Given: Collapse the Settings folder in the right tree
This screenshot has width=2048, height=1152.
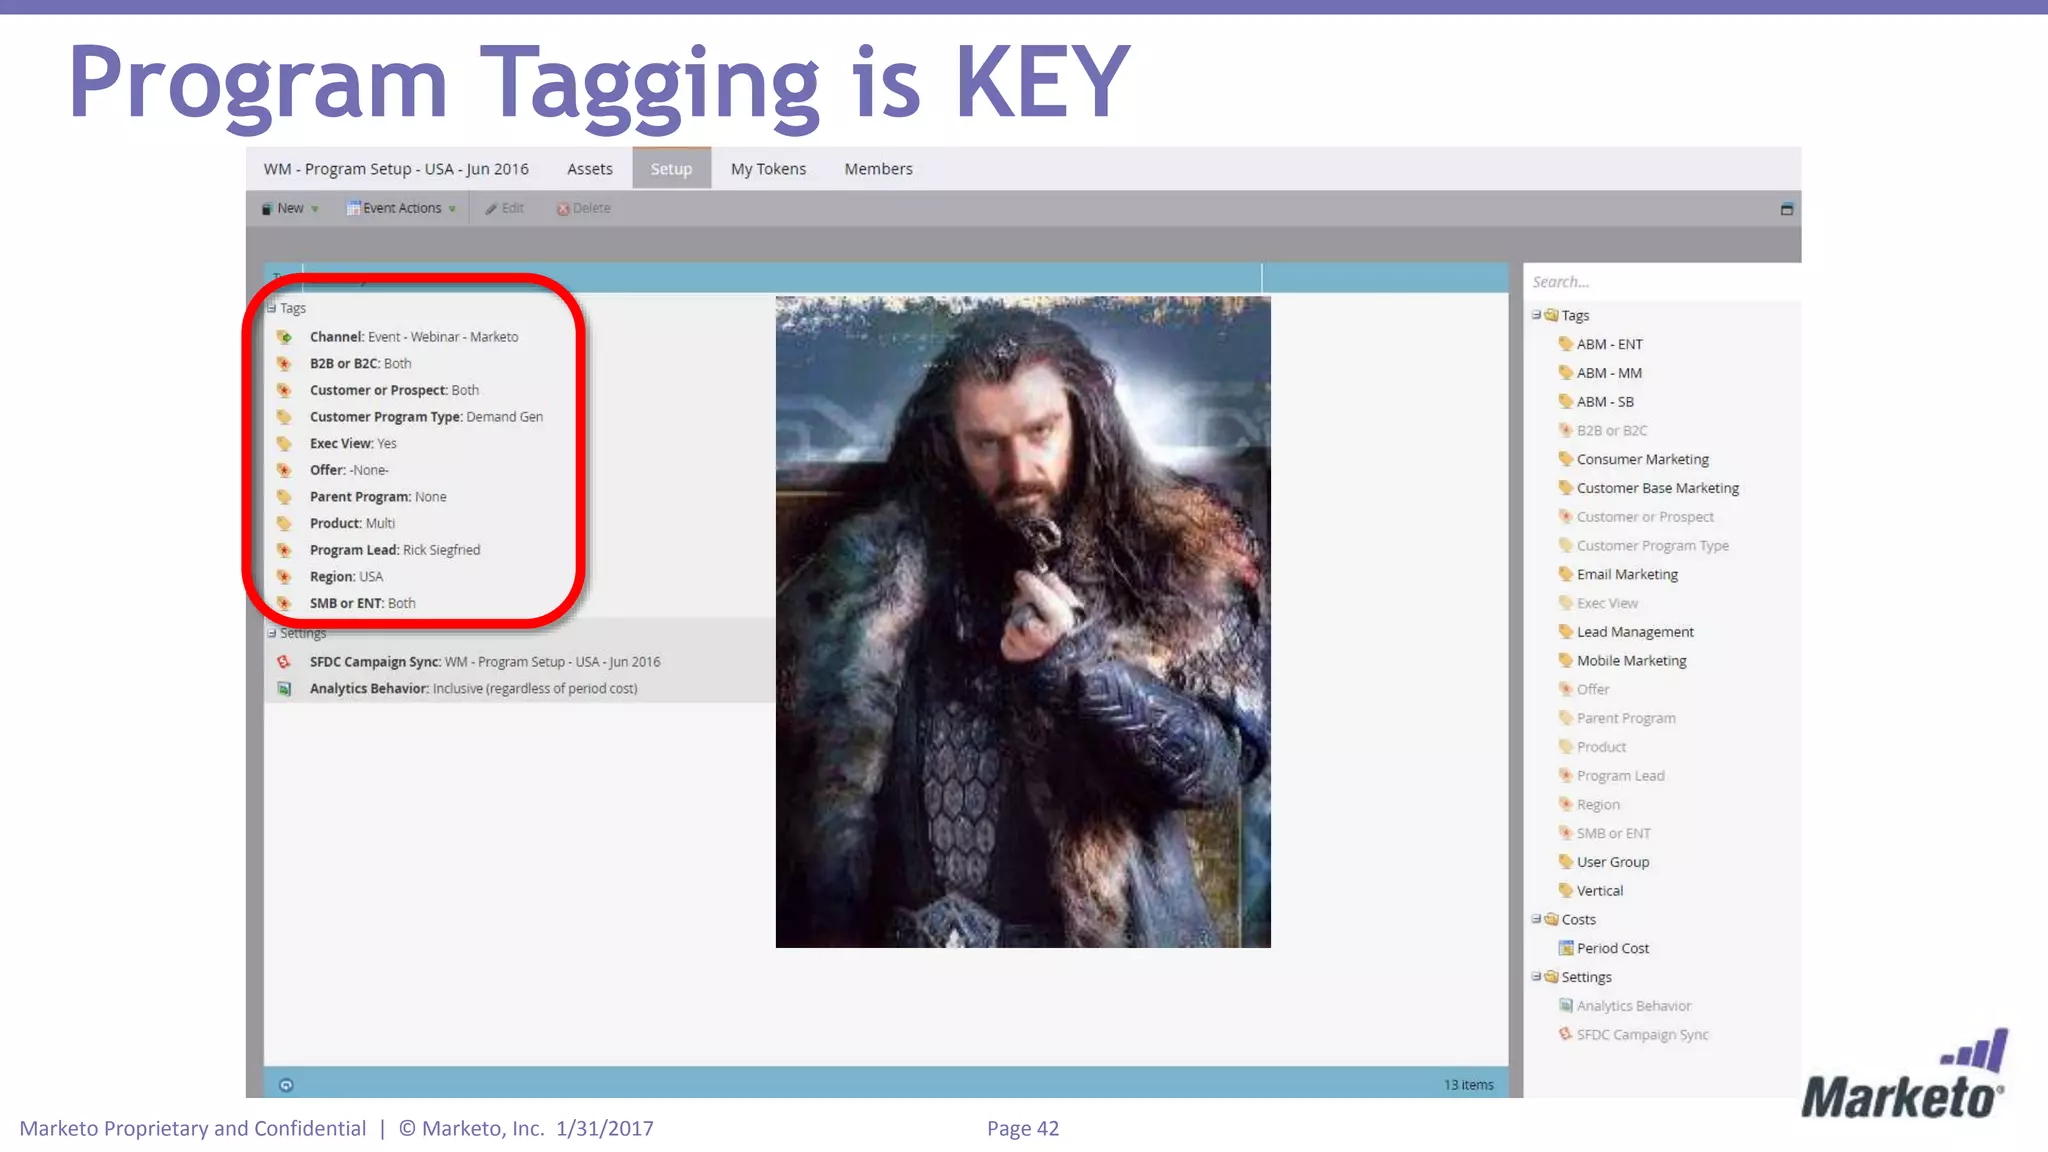Looking at the screenshot, I should pos(1536,977).
